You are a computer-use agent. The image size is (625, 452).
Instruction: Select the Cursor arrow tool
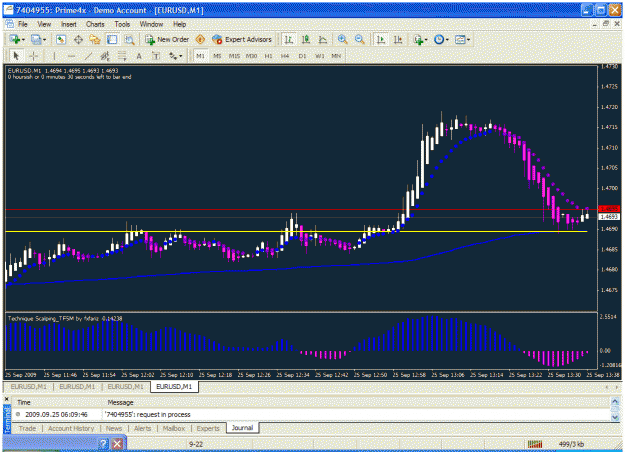pos(16,56)
